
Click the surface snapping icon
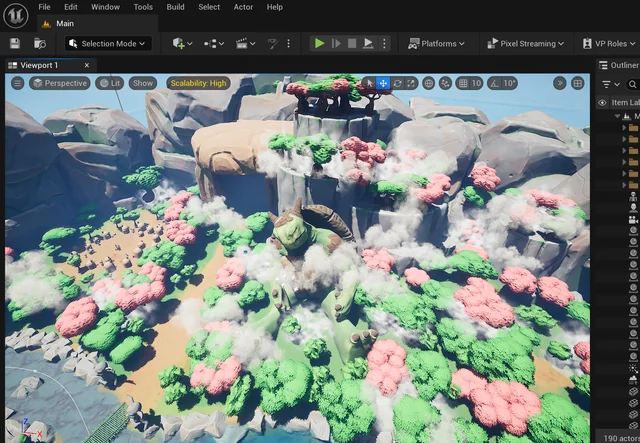(x=445, y=83)
